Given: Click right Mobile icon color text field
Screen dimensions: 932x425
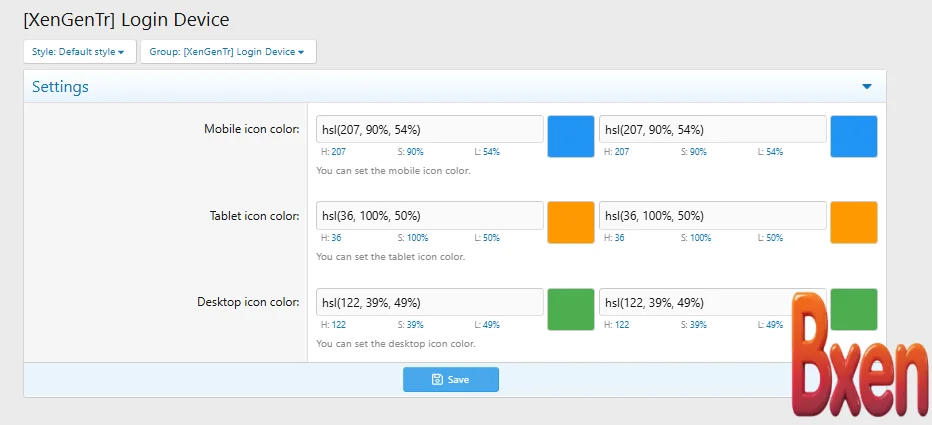Looking at the screenshot, I should [712, 130].
